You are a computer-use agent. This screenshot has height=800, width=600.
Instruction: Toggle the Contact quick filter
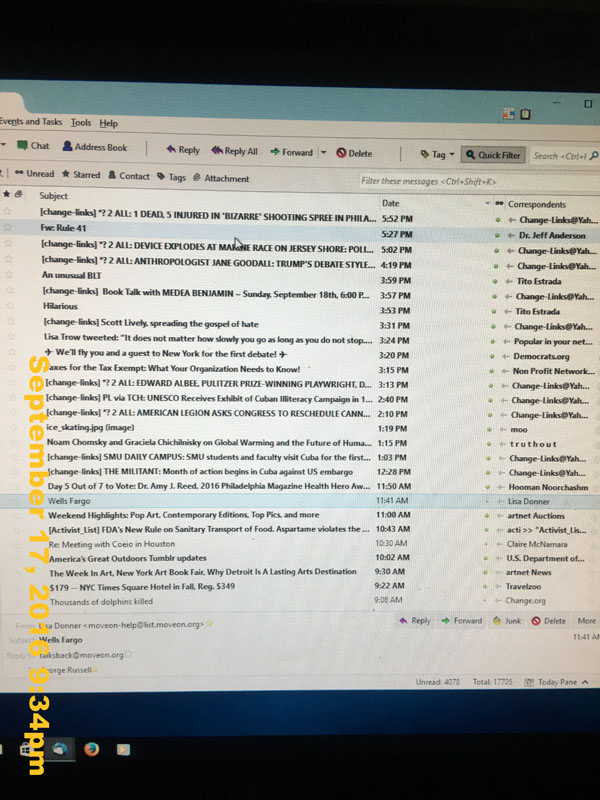click(x=129, y=176)
